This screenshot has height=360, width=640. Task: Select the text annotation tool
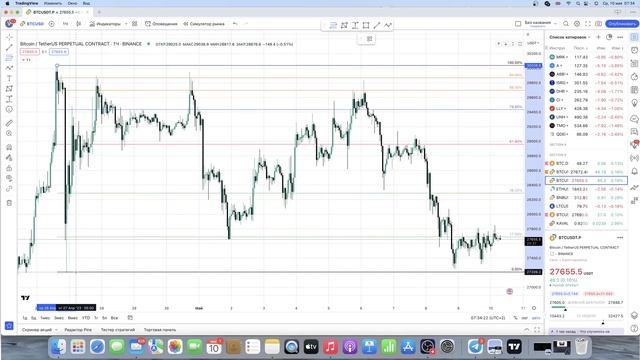(x=9, y=78)
